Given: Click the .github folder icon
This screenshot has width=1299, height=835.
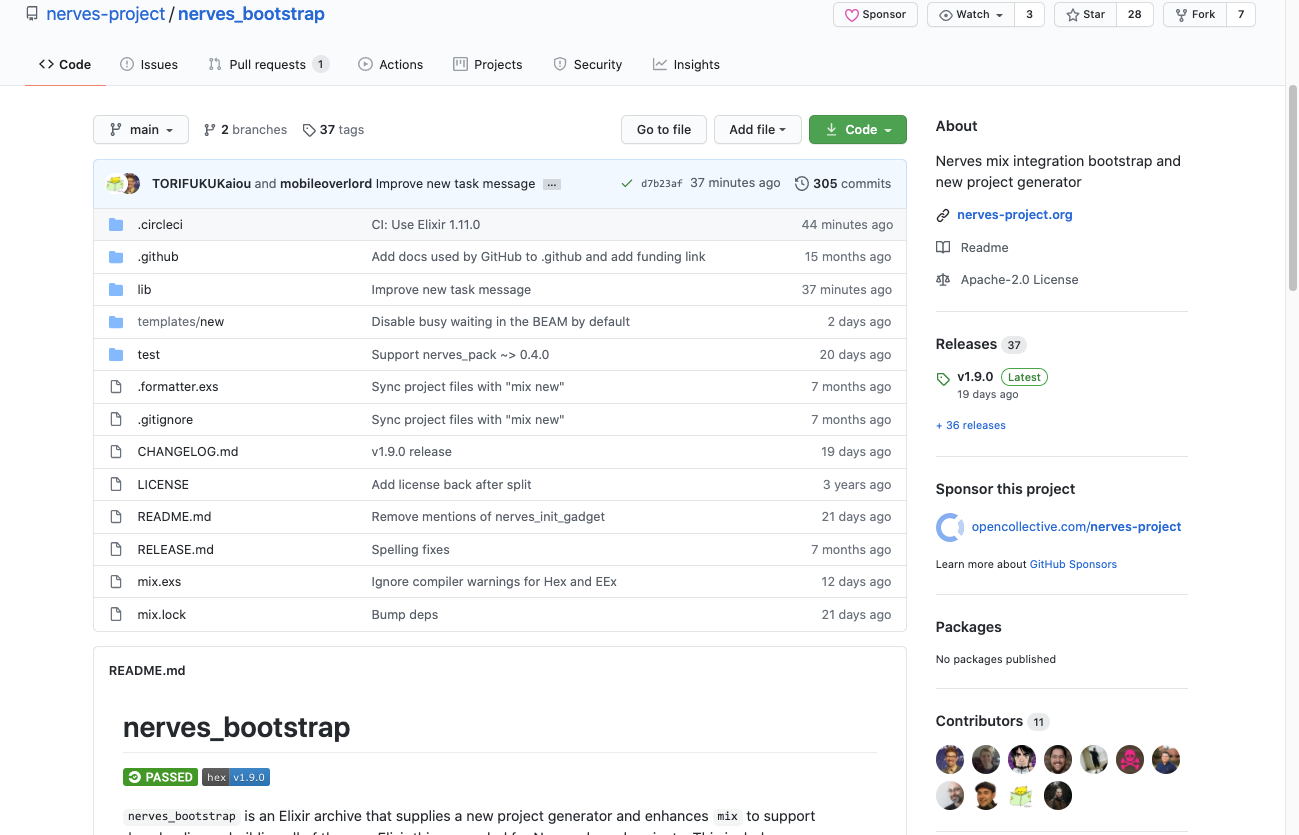Looking at the screenshot, I should pos(116,257).
